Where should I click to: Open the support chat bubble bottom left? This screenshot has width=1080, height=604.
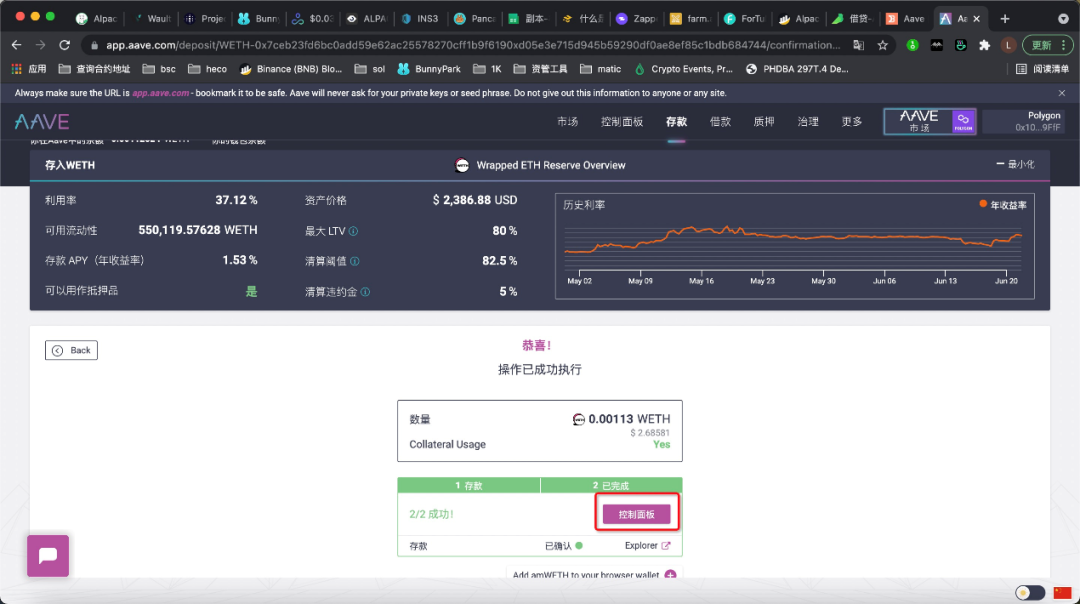47,554
